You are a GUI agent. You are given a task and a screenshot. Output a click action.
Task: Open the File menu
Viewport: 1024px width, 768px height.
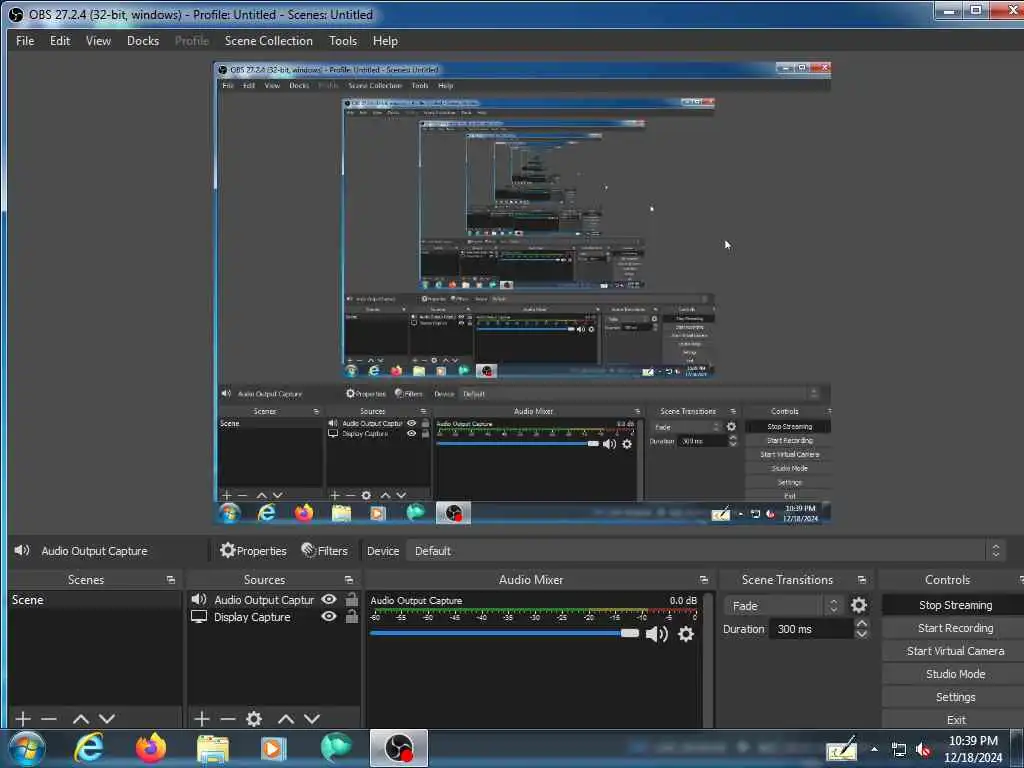coord(25,40)
